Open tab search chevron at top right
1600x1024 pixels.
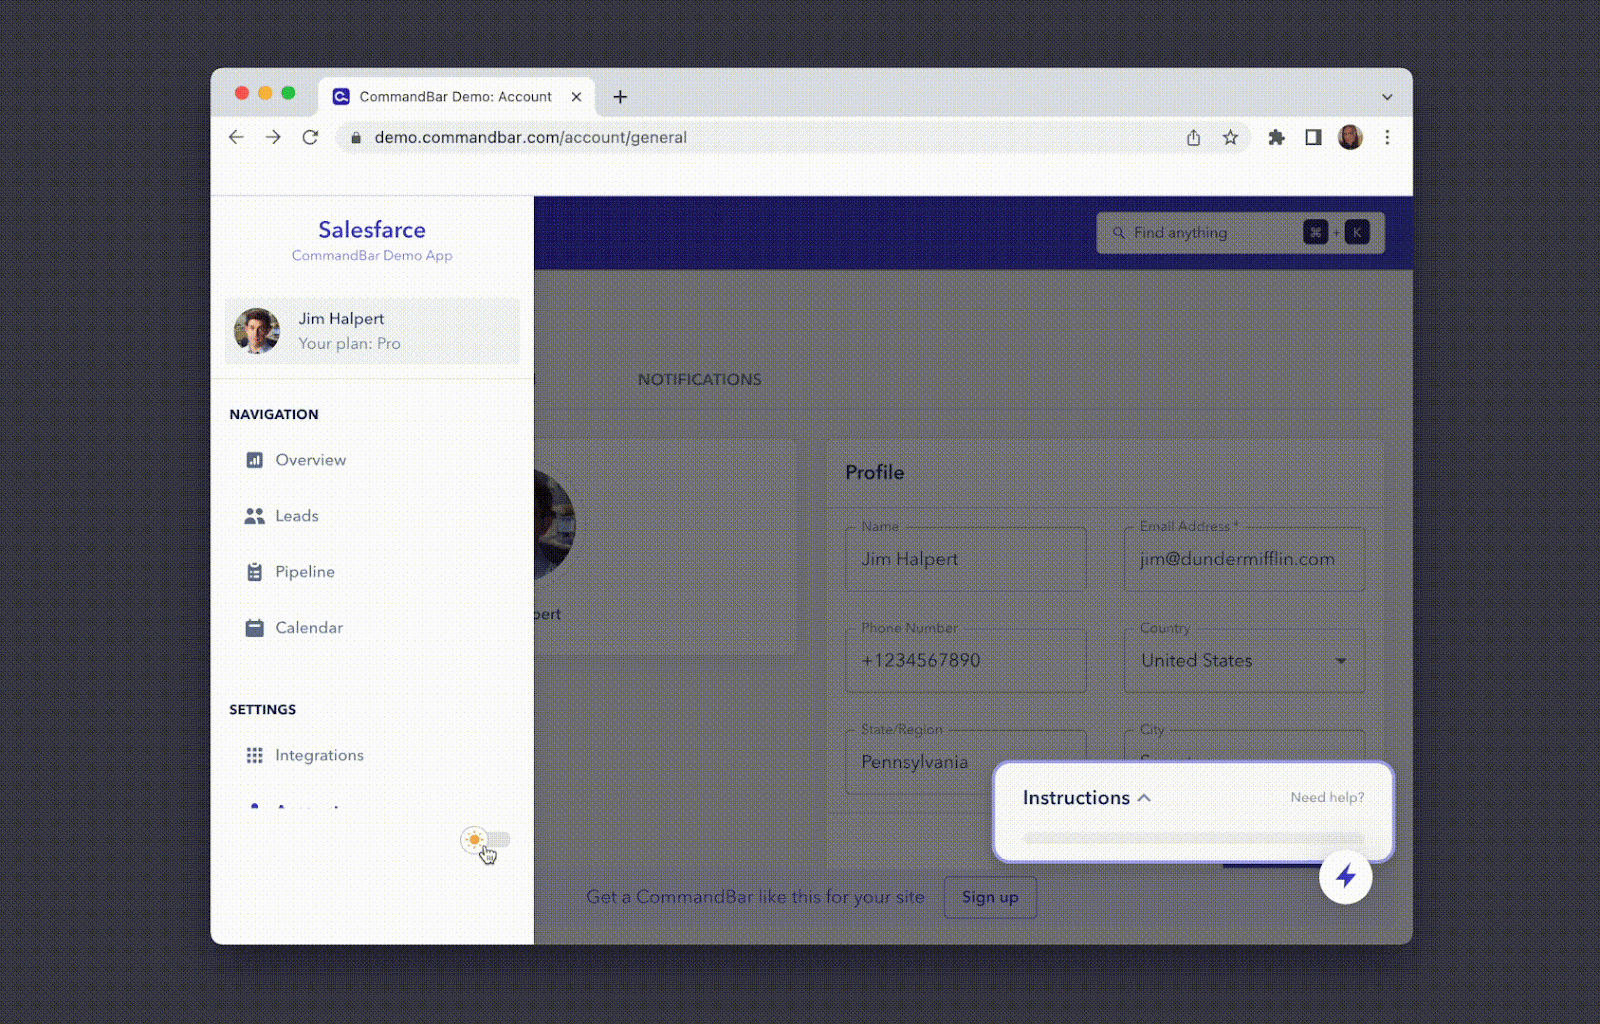coord(1387,97)
